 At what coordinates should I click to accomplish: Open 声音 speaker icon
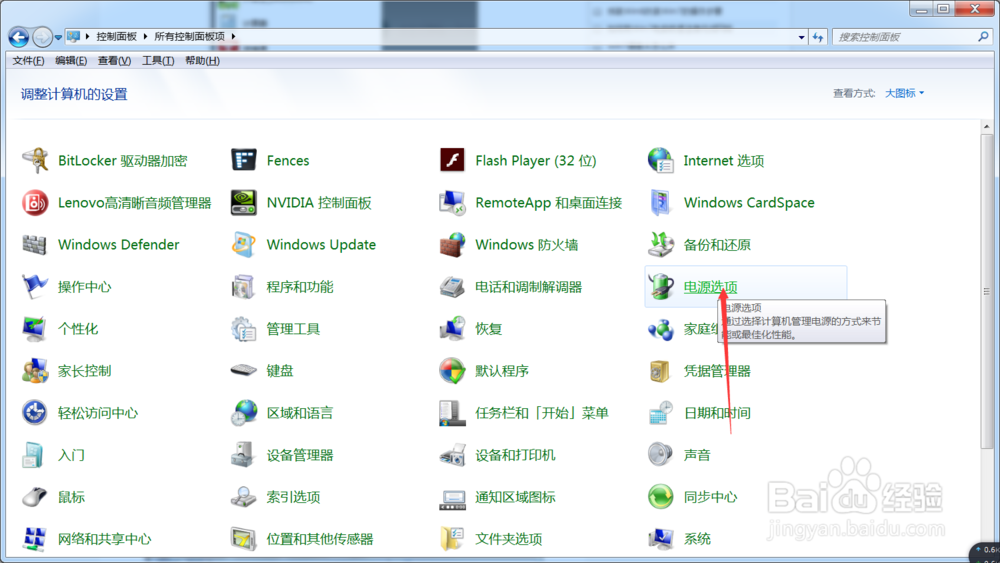pyautogui.click(x=661, y=455)
